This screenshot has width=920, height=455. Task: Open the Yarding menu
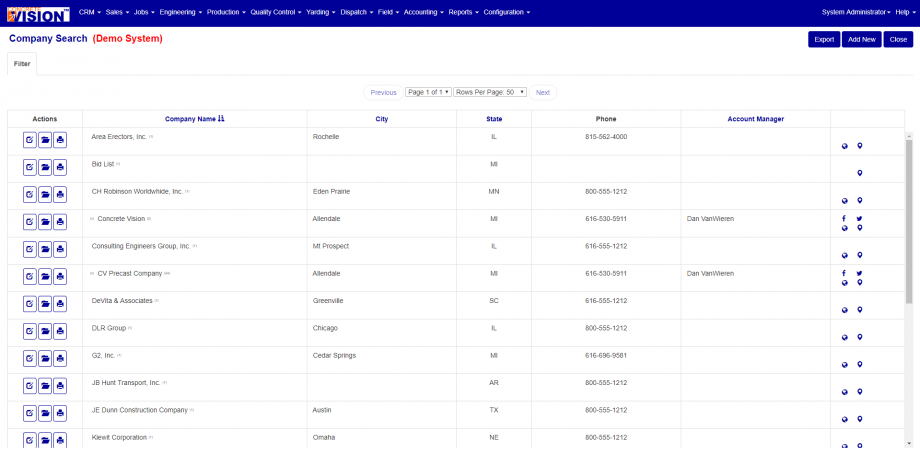coord(321,12)
